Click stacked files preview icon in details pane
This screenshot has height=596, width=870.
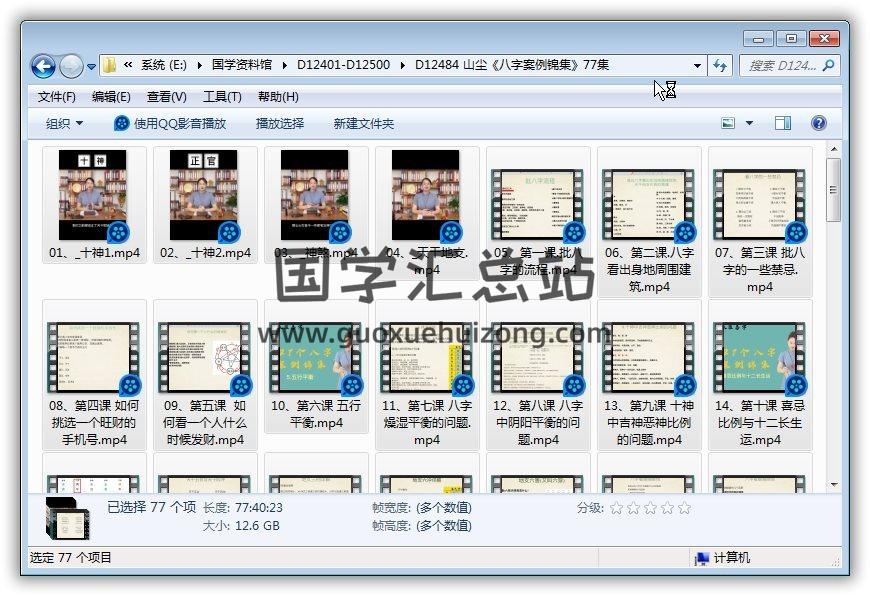(x=68, y=519)
